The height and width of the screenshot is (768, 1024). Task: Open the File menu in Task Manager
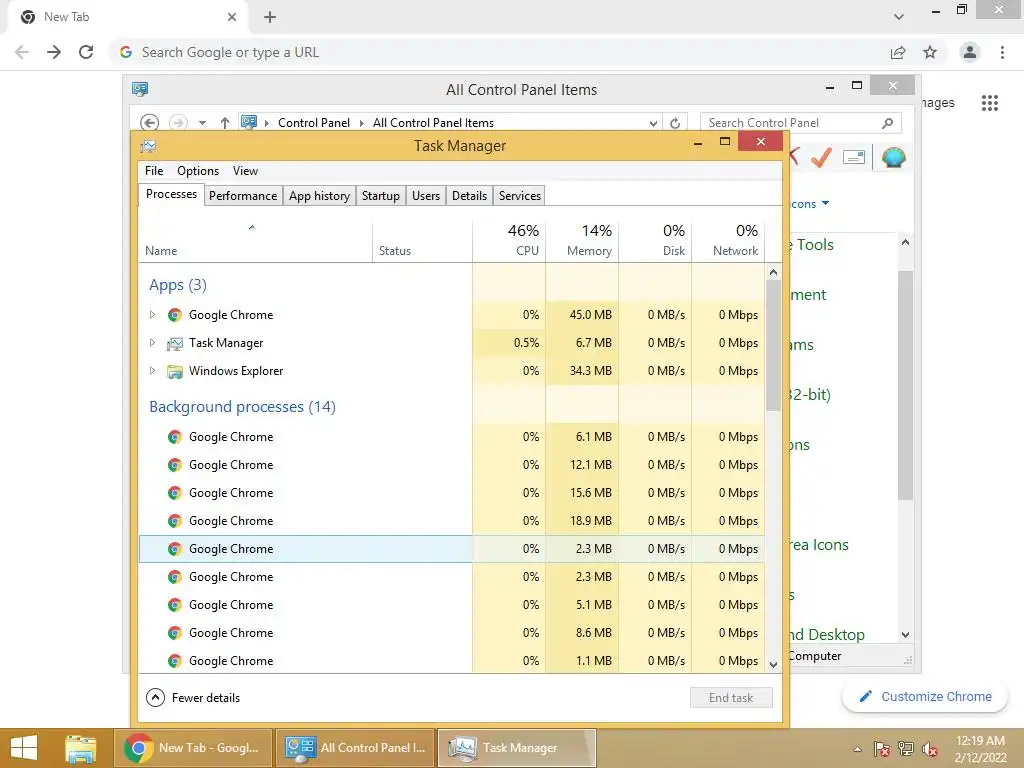154,171
